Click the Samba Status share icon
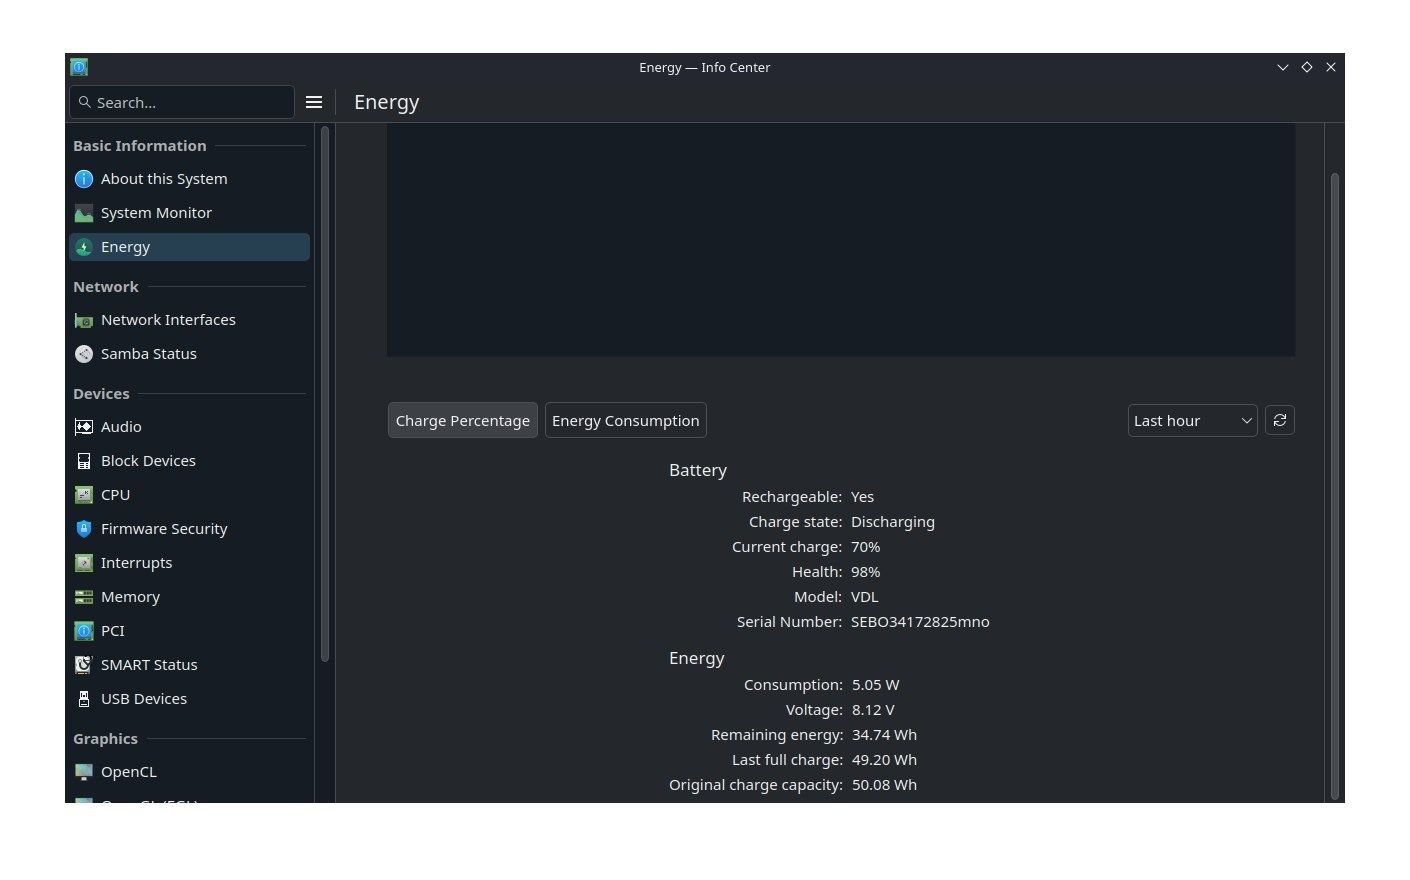Viewport: 1410px width, 880px height. (84, 354)
